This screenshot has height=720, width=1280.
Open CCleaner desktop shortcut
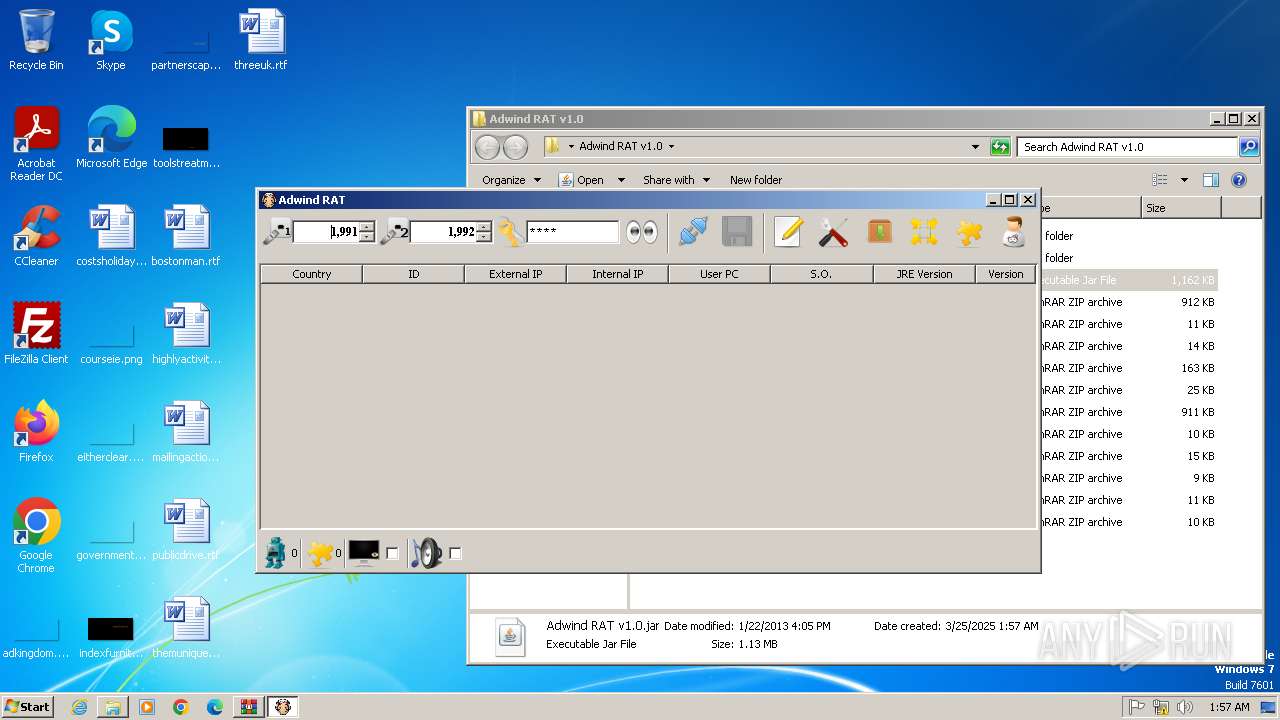pyautogui.click(x=36, y=236)
